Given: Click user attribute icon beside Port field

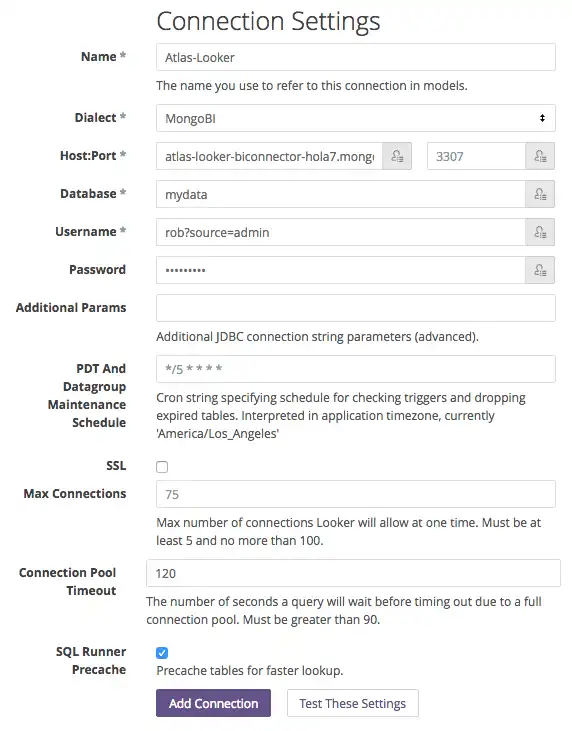Looking at the screenshot, I should [x=540, y=156].
